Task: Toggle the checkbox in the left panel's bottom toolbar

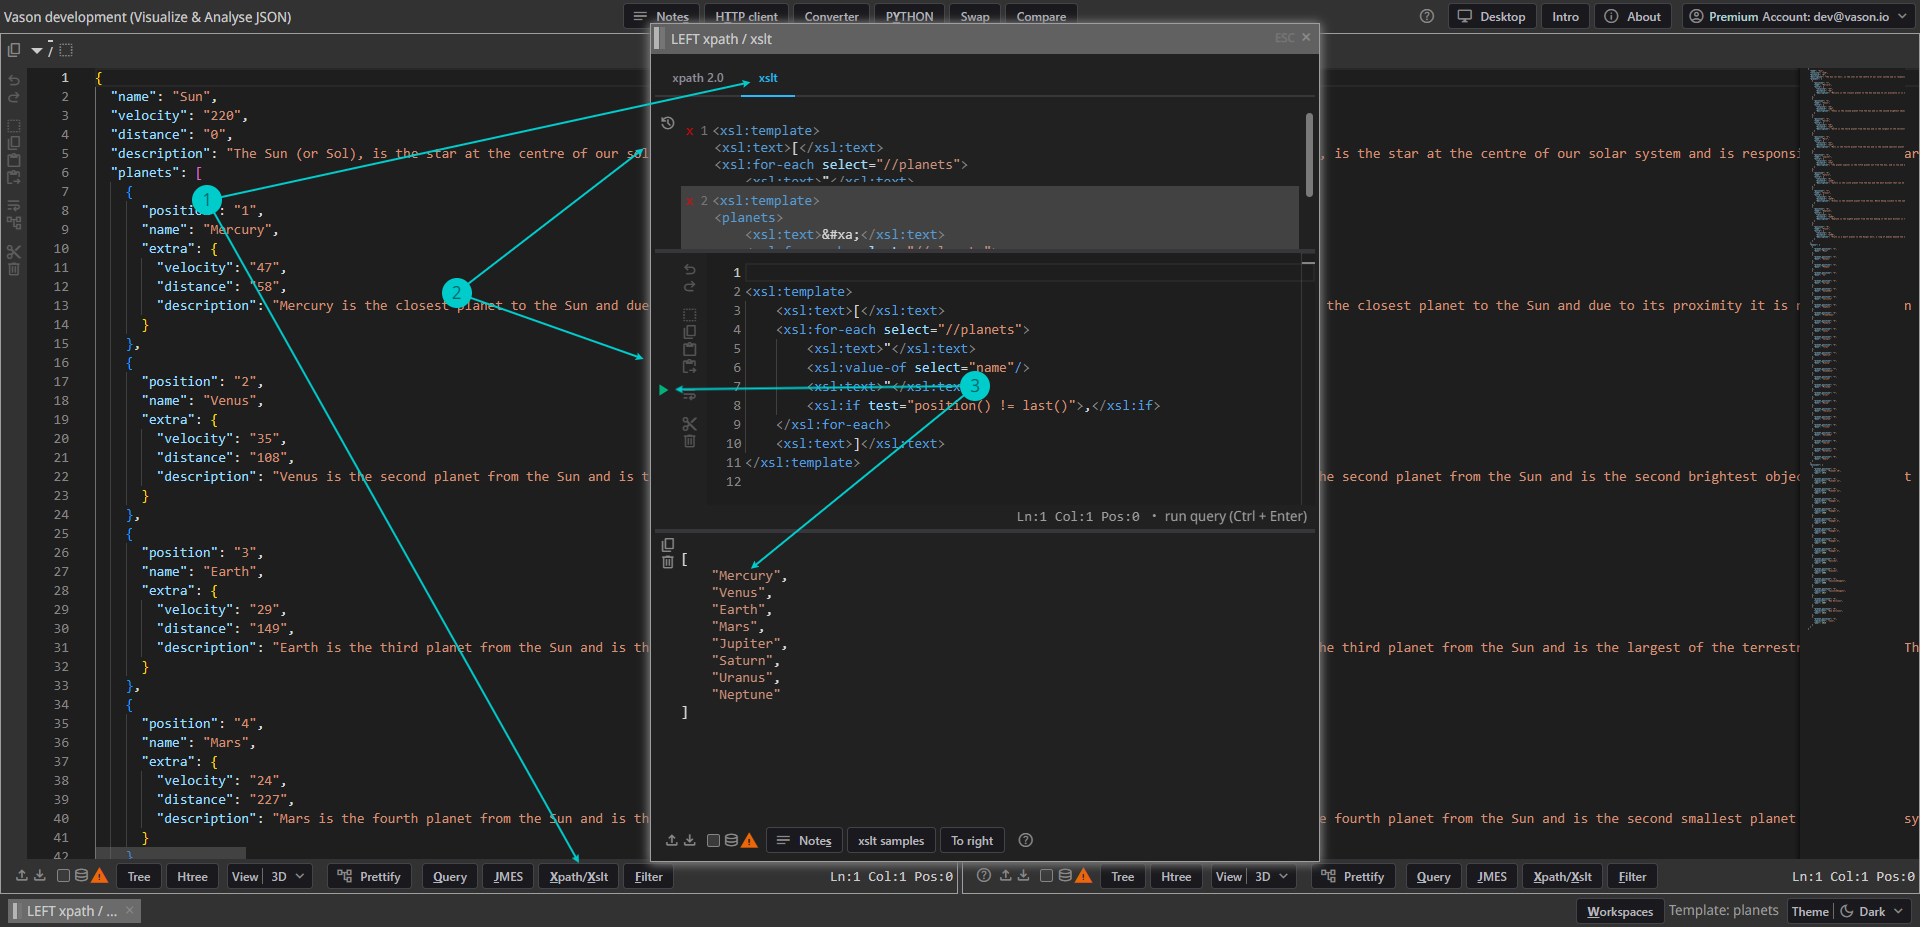Action: pyautogui.click(x=63, y=876)
